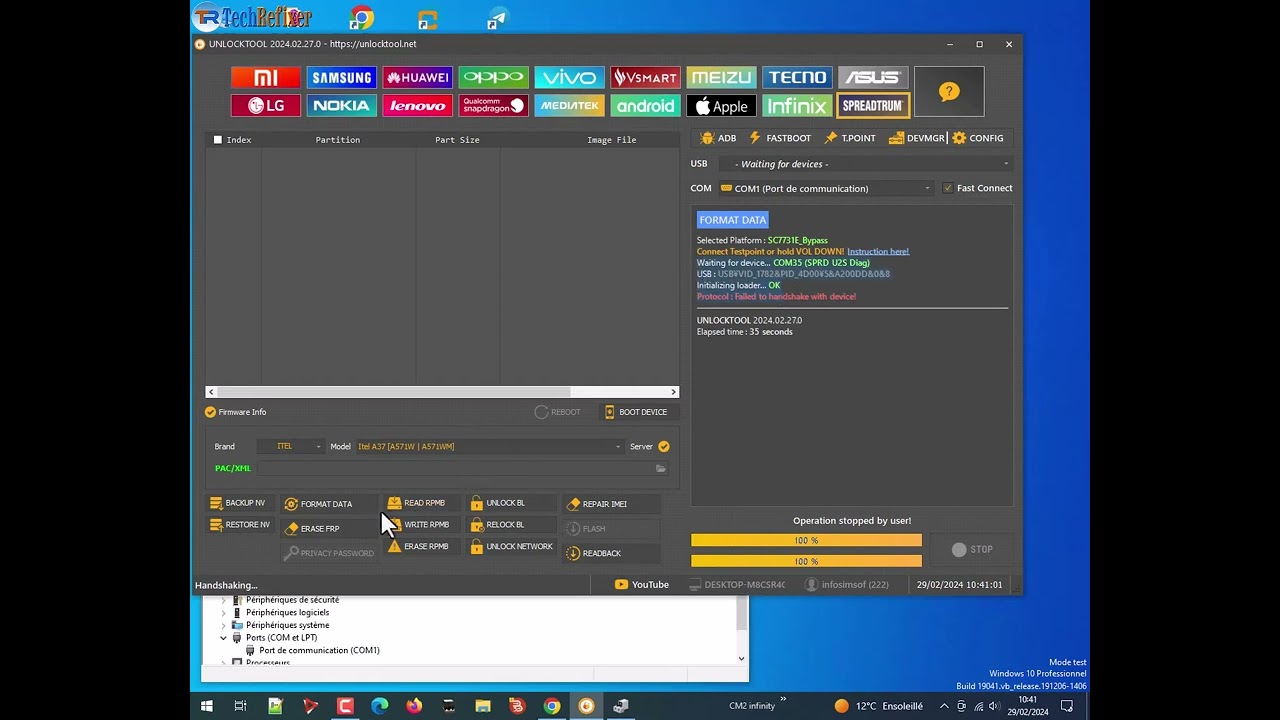
Task: Select the ASUS brand icon
Action: [x=873, y=78]
